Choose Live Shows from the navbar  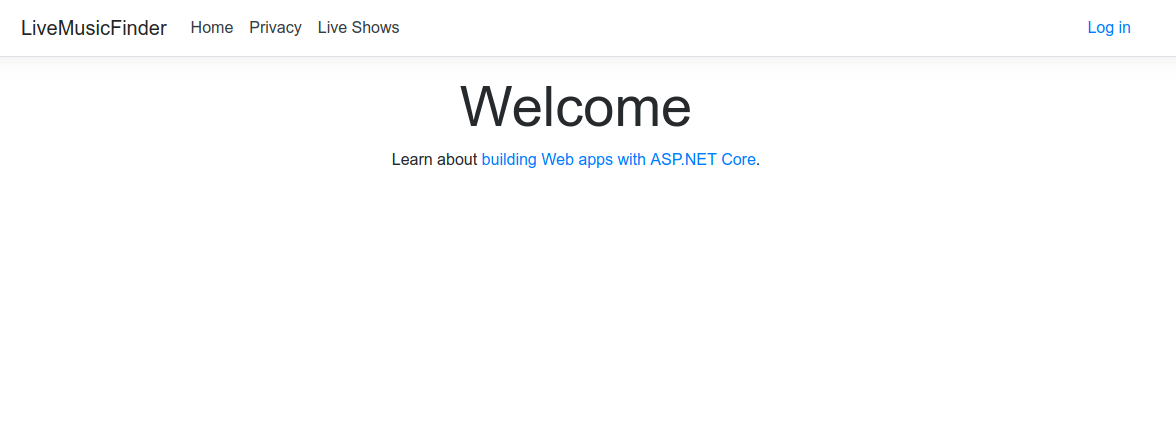[x=358, y=28]
